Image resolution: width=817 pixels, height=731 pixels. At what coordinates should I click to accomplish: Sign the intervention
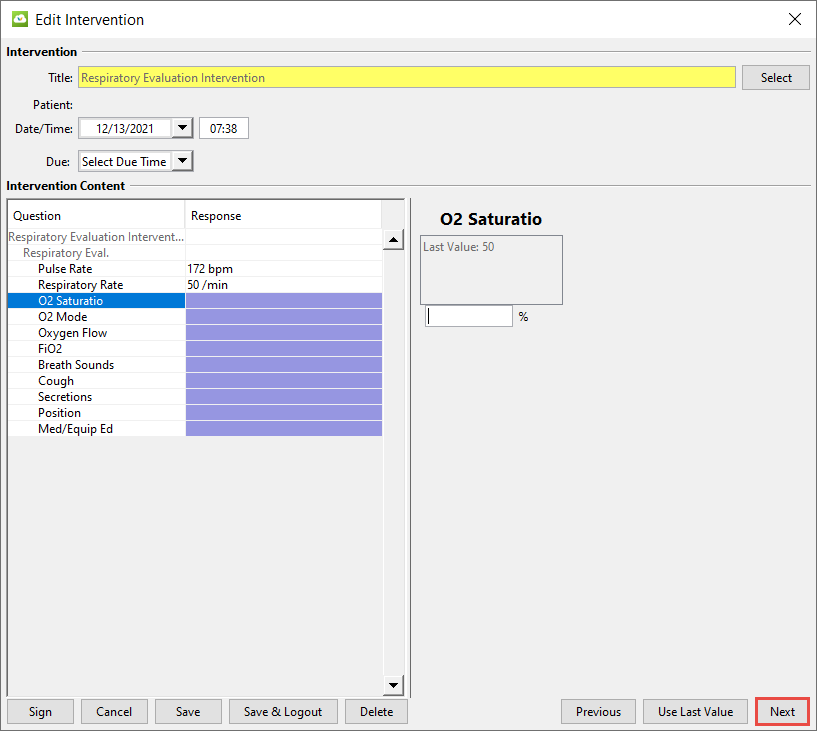(x=40, y=712)
